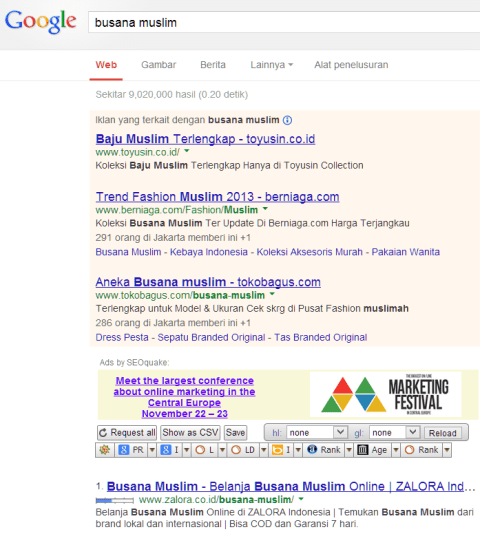Open the zalora.co.id URL dropdown arrow
Image resolution: width=480 pixels, height=534 pixels.
(x=301, y=499)
